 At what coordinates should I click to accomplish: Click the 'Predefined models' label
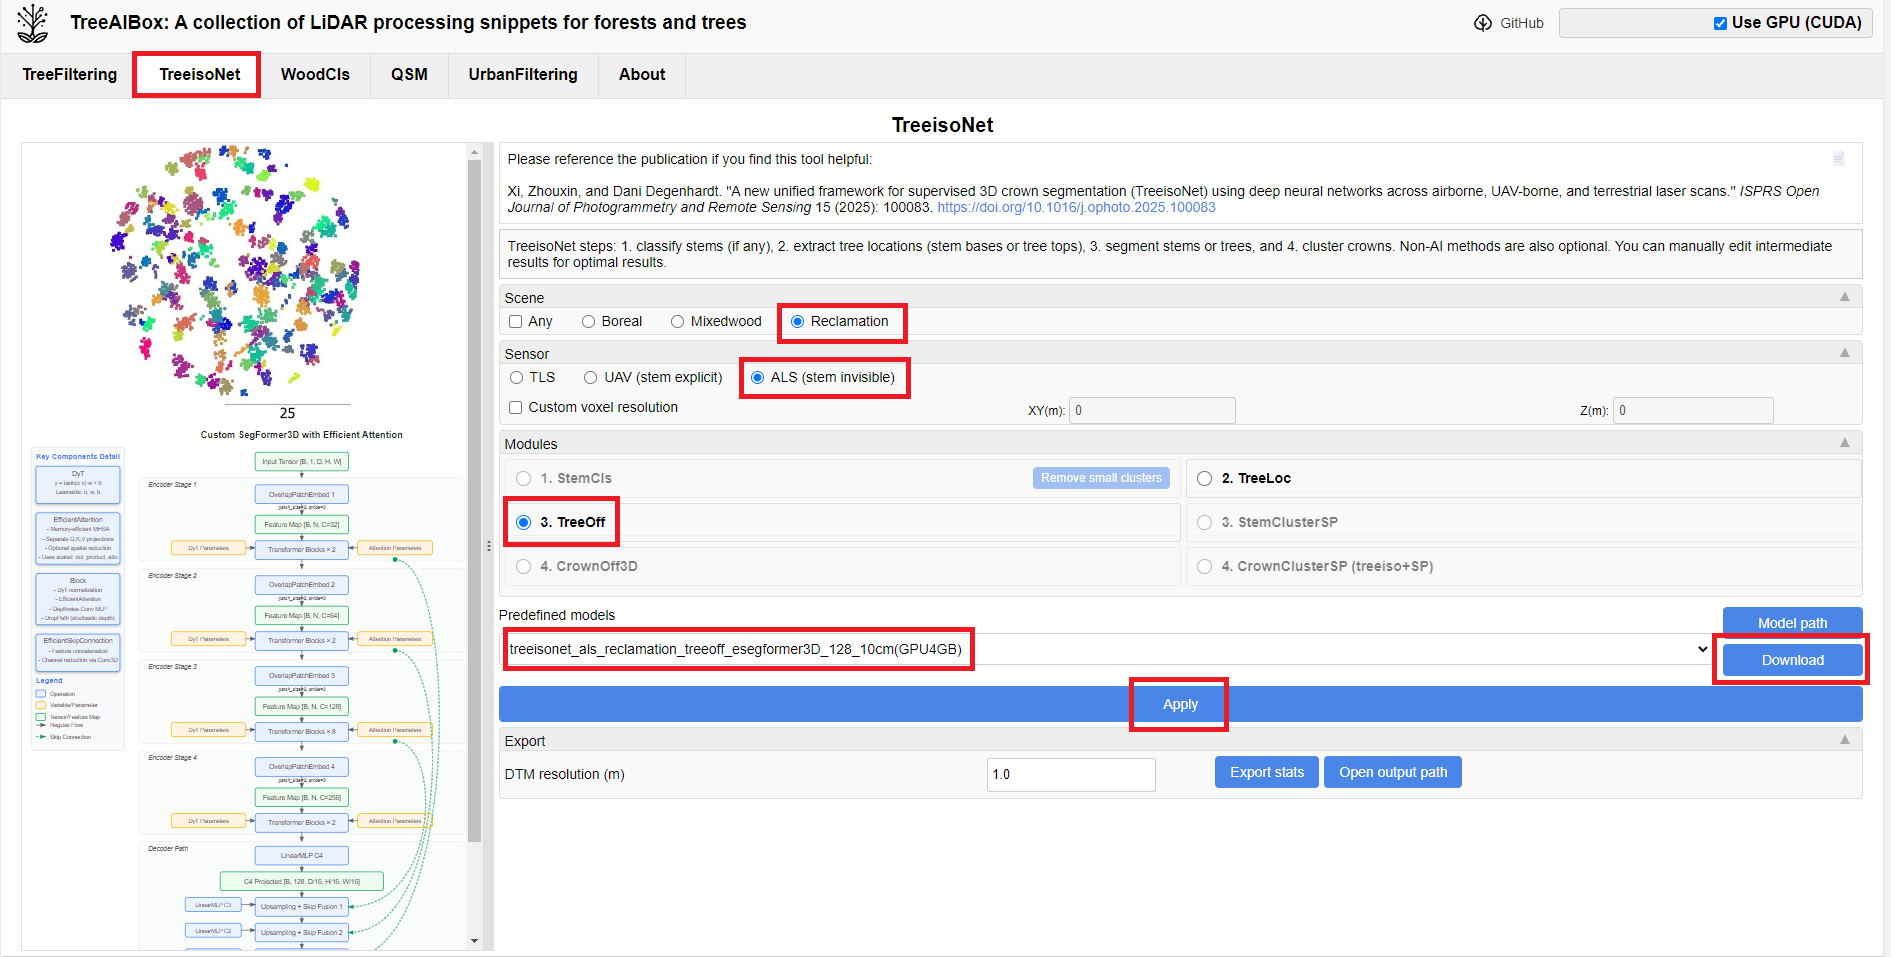click(557, 615)
